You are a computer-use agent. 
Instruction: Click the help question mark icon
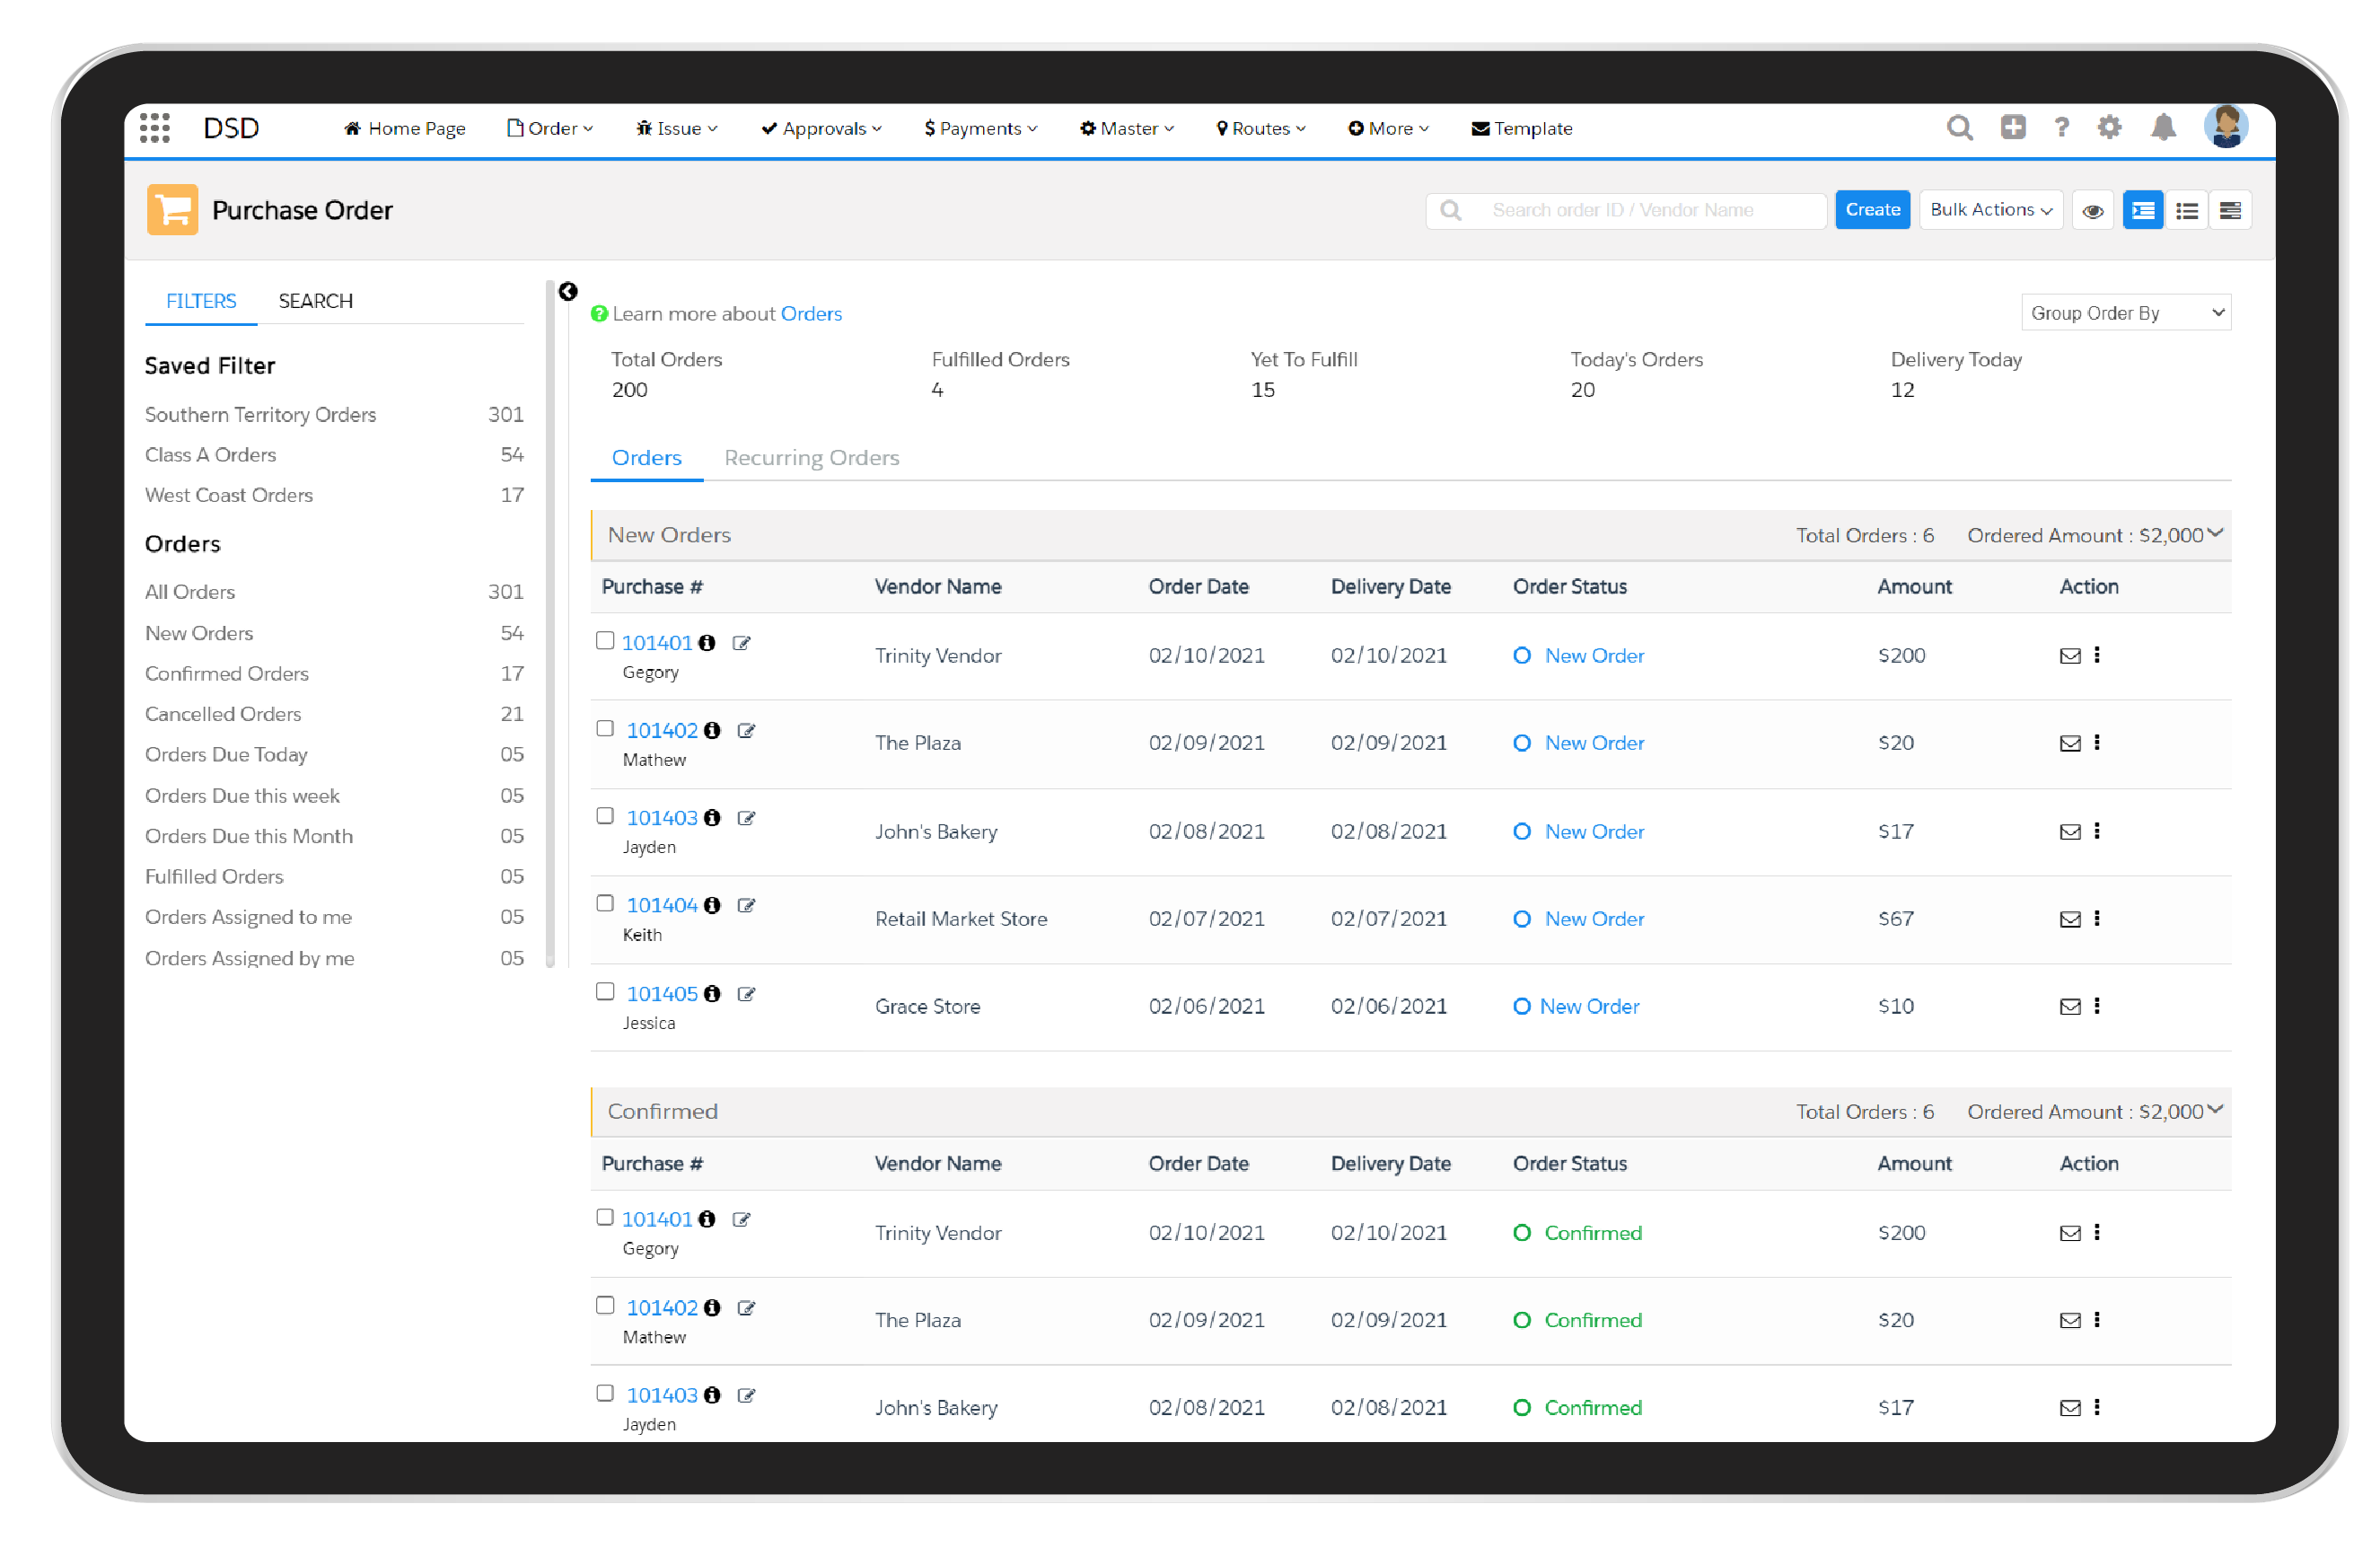click(x=2062, y=128)
